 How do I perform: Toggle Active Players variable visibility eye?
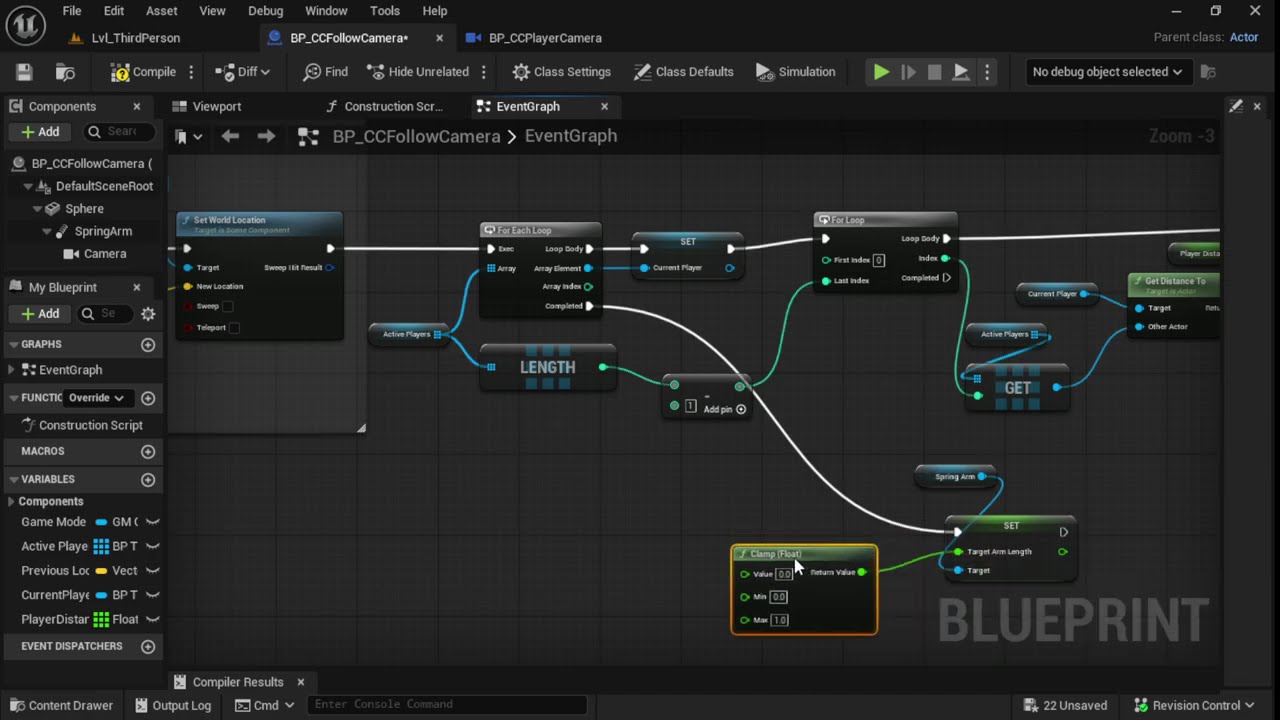click(x=152, y=546)
